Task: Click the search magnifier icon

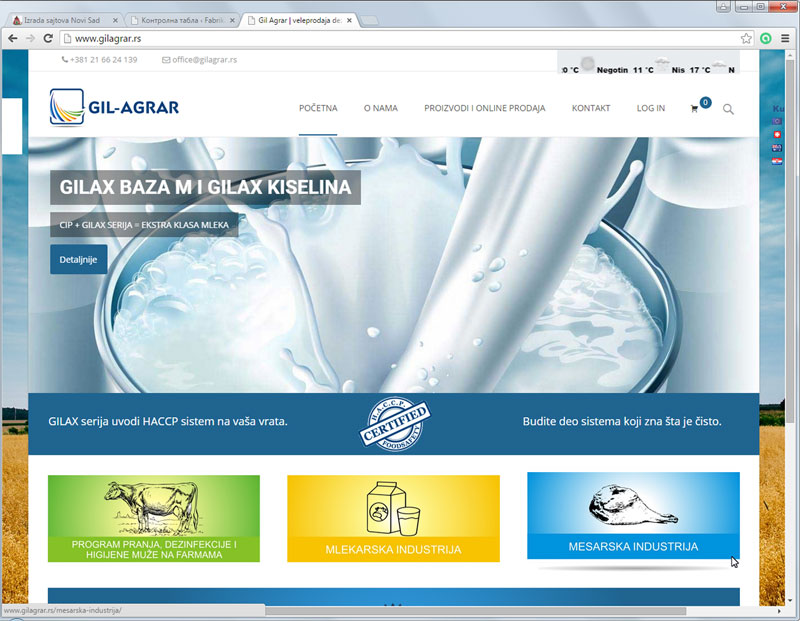Action: click(728, 109)
